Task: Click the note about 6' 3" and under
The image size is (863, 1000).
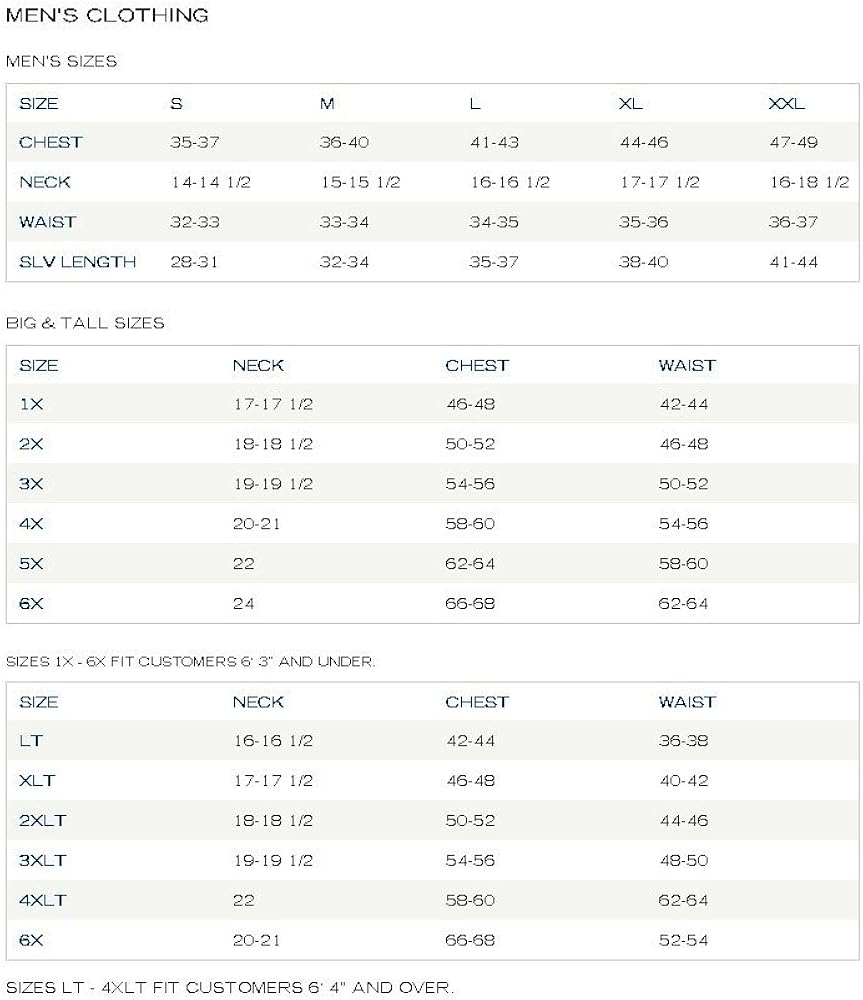Action: click(x=190, y=662)
